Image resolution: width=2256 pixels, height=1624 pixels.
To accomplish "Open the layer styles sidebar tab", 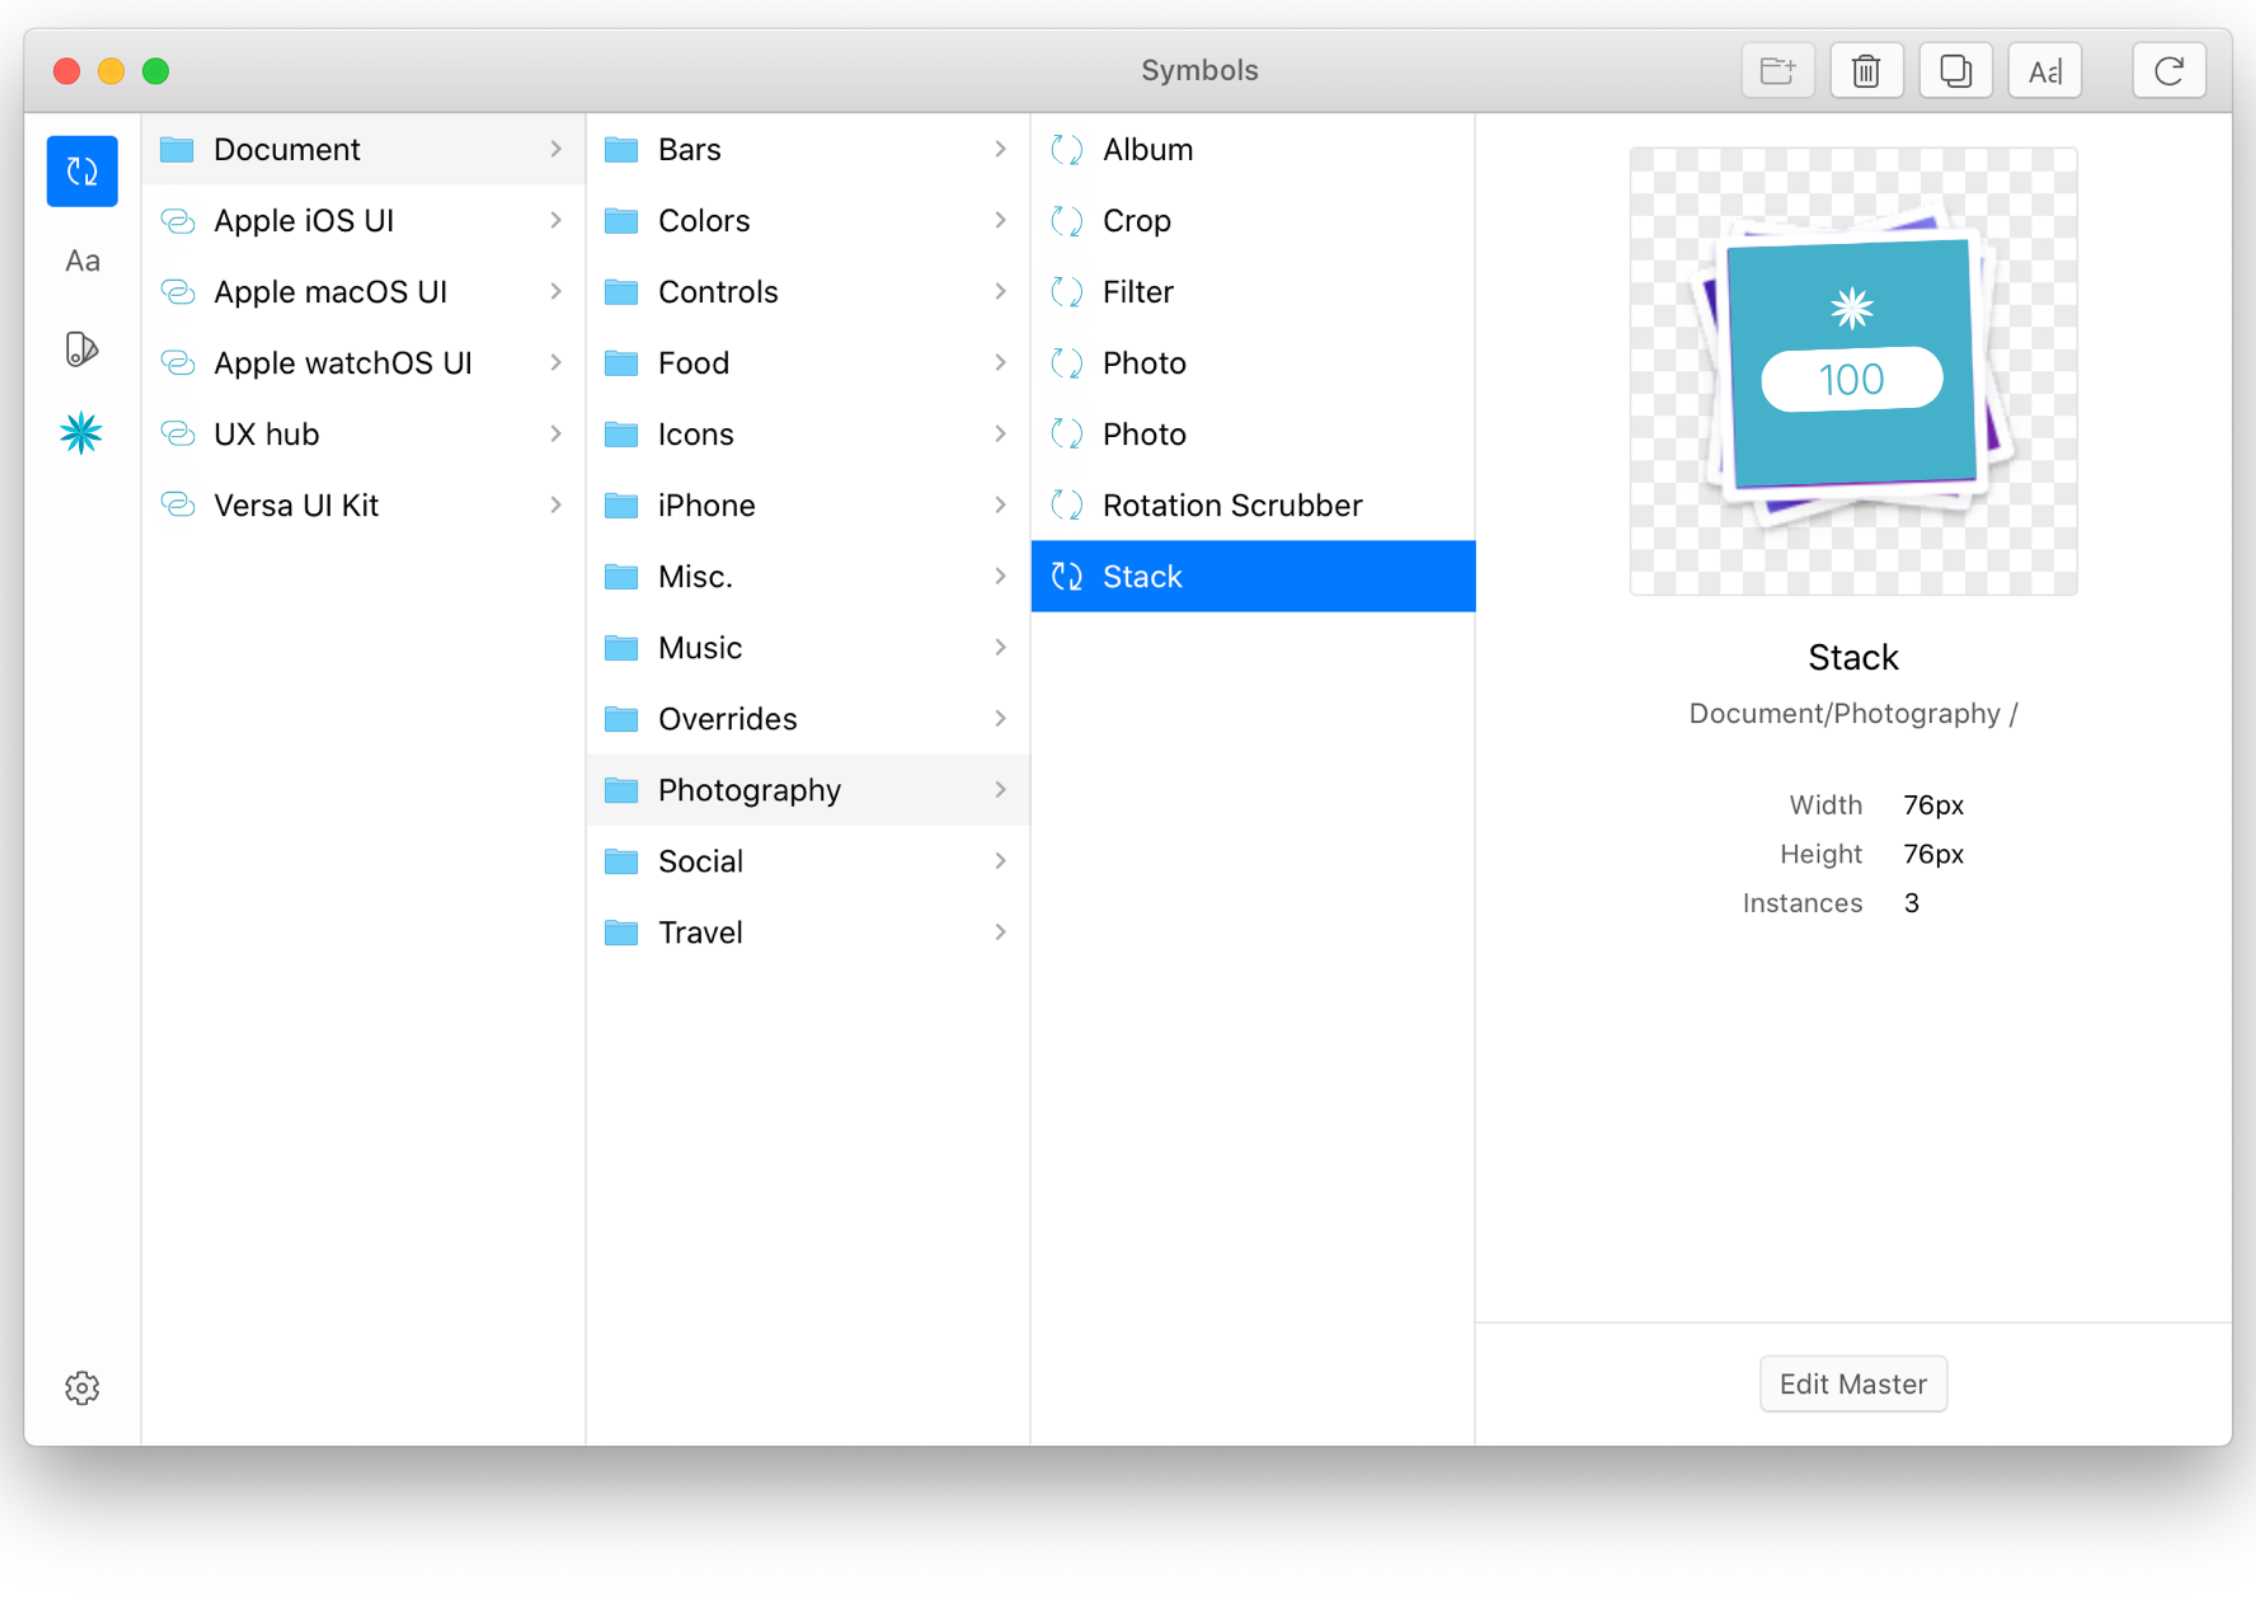I will click(x=82, y=349).
